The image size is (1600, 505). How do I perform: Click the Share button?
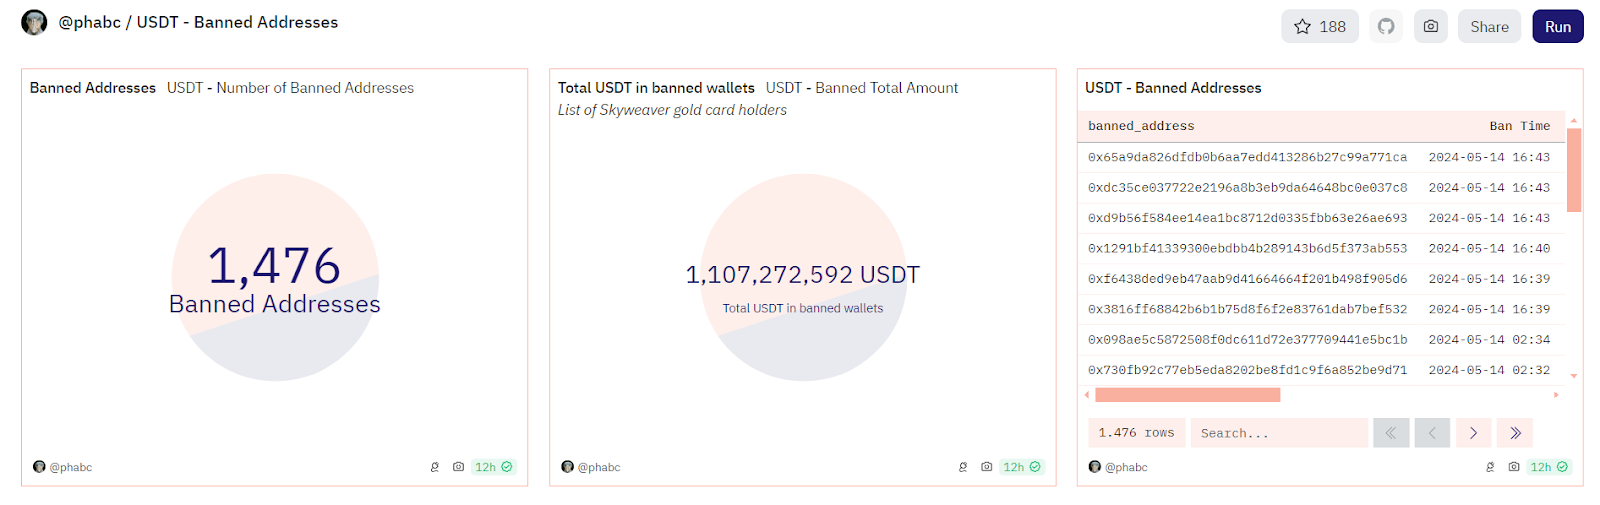[1489, 27]
